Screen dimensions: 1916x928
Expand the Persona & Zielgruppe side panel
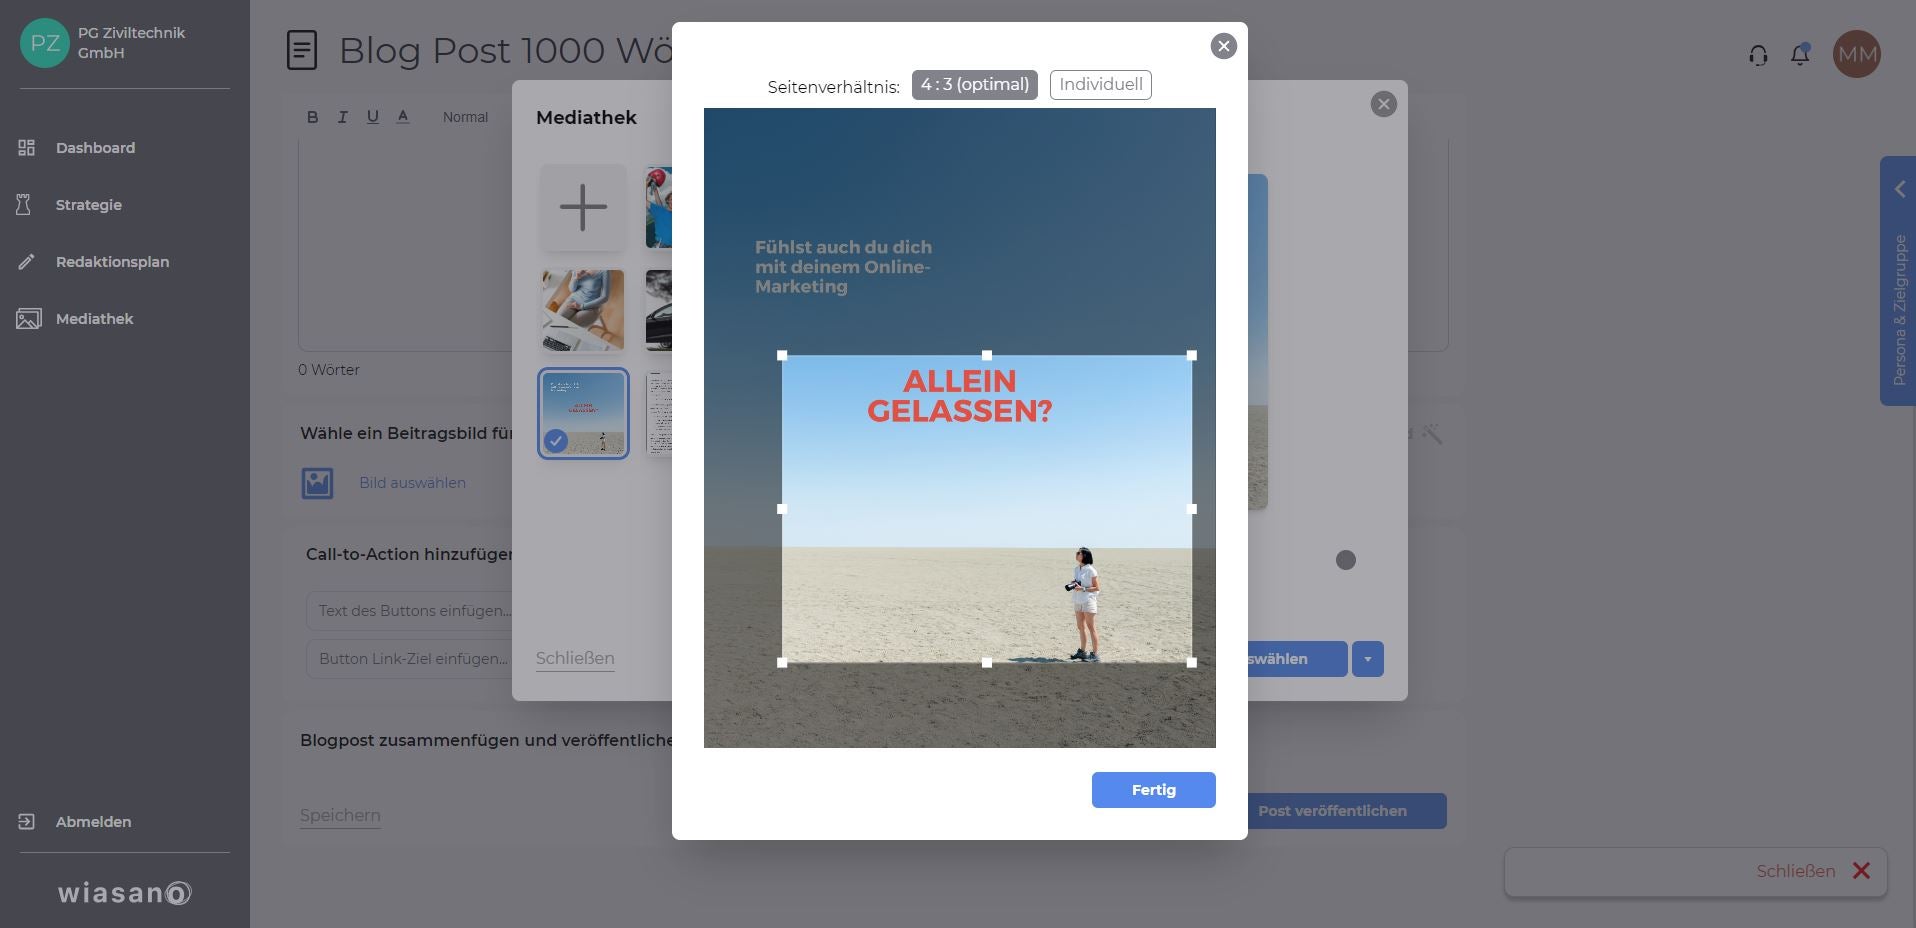click(1898, 189)
